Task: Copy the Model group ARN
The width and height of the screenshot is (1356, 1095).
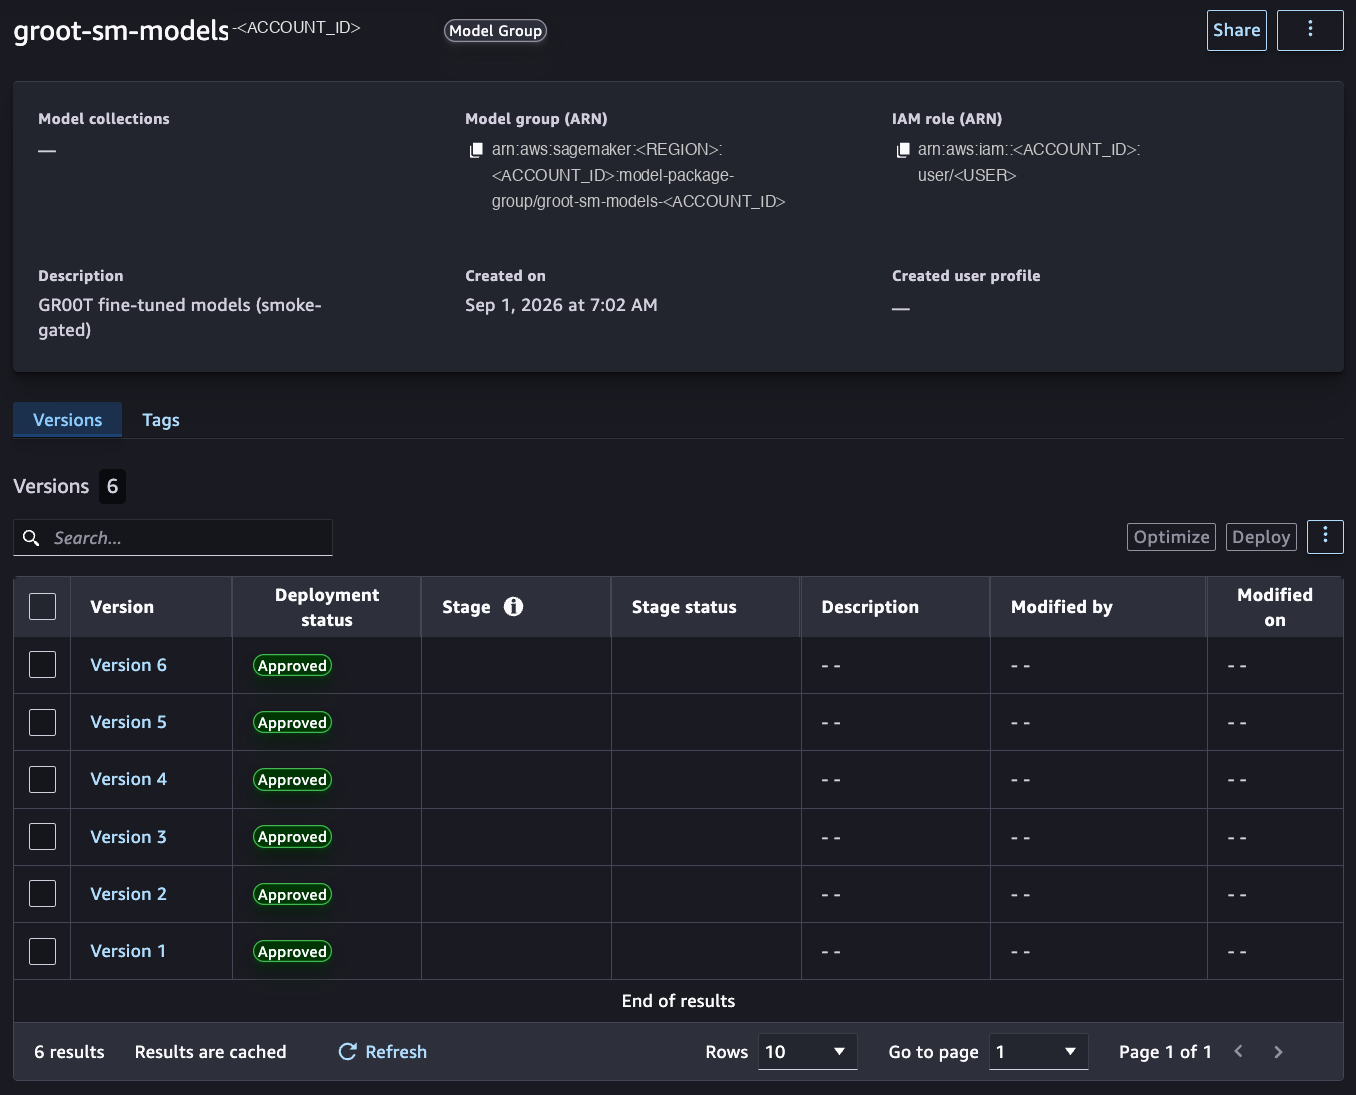Action: pyautogui.click(x=477, y=150)
